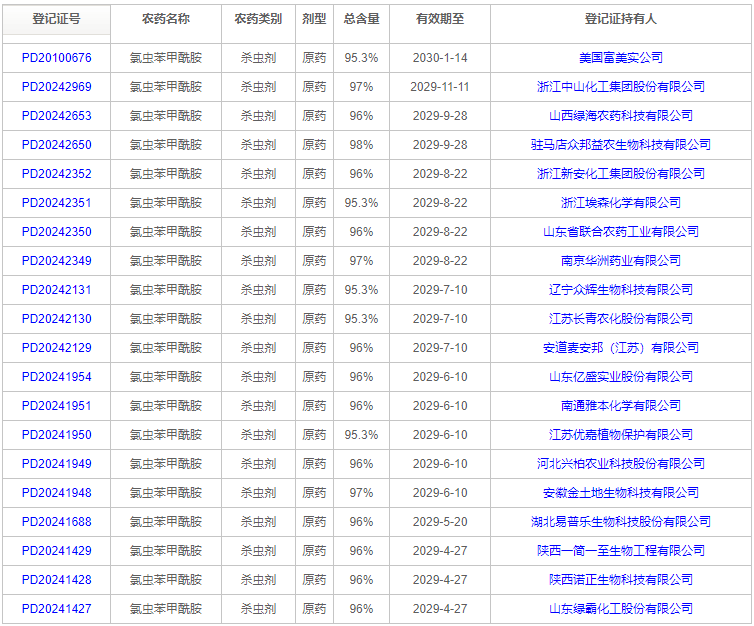Open holder 浙江中山化工集团股份有限公司
This screenshot has height=626, width=754.
pyautogui.click(x=621, y=87)
